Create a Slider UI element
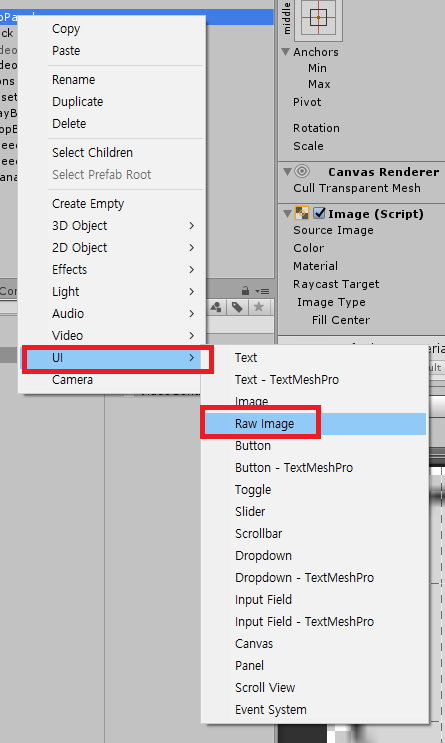 click(x=250, y=512)
